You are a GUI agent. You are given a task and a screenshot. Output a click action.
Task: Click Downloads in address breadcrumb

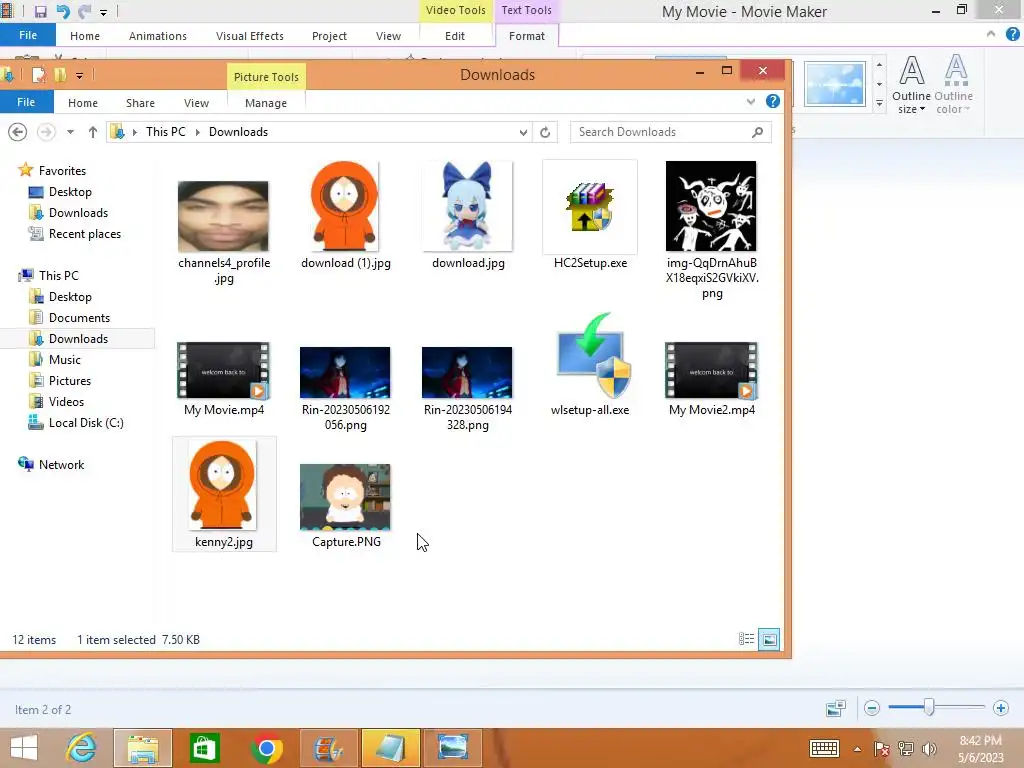coord(238,132)
